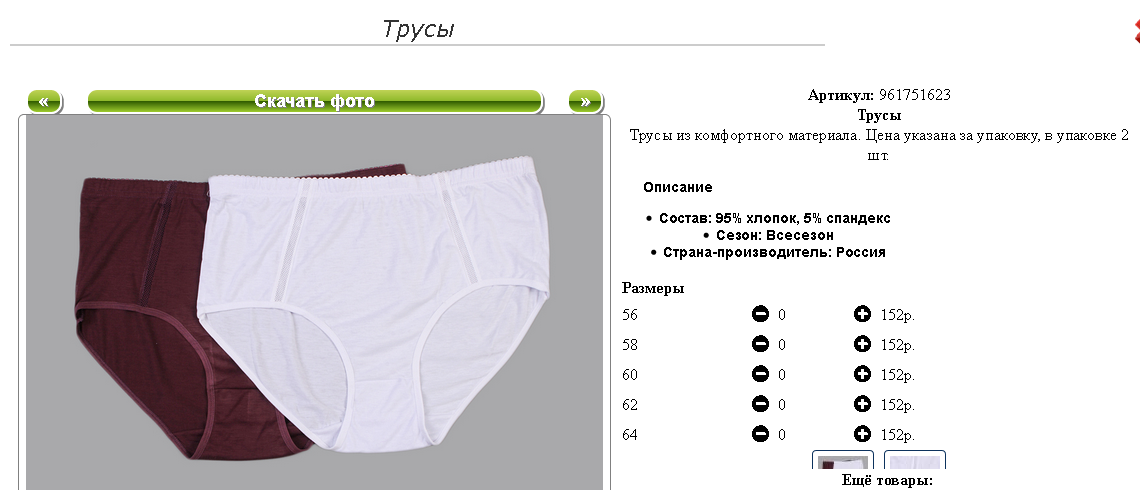Image resolution: width=1140 pixels, height=490 pixels.
Task: Select the second white product thumbnail
Action: (915, 460)
